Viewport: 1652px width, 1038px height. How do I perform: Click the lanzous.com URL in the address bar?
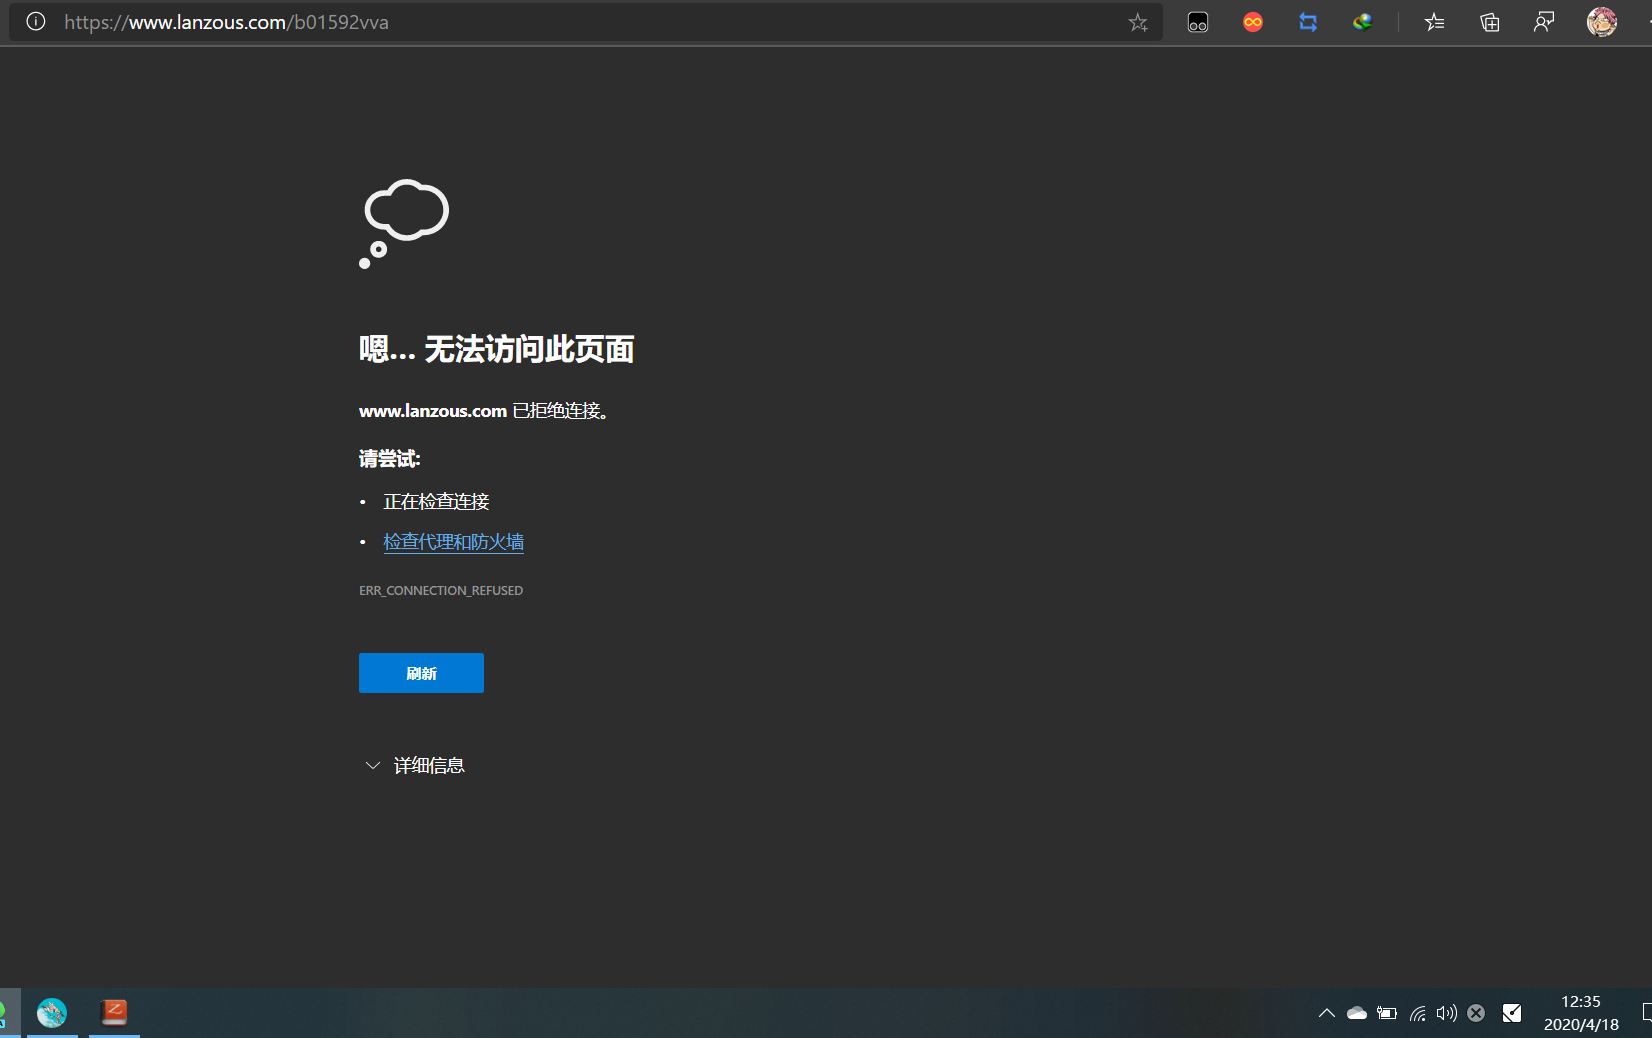point(226,22)
